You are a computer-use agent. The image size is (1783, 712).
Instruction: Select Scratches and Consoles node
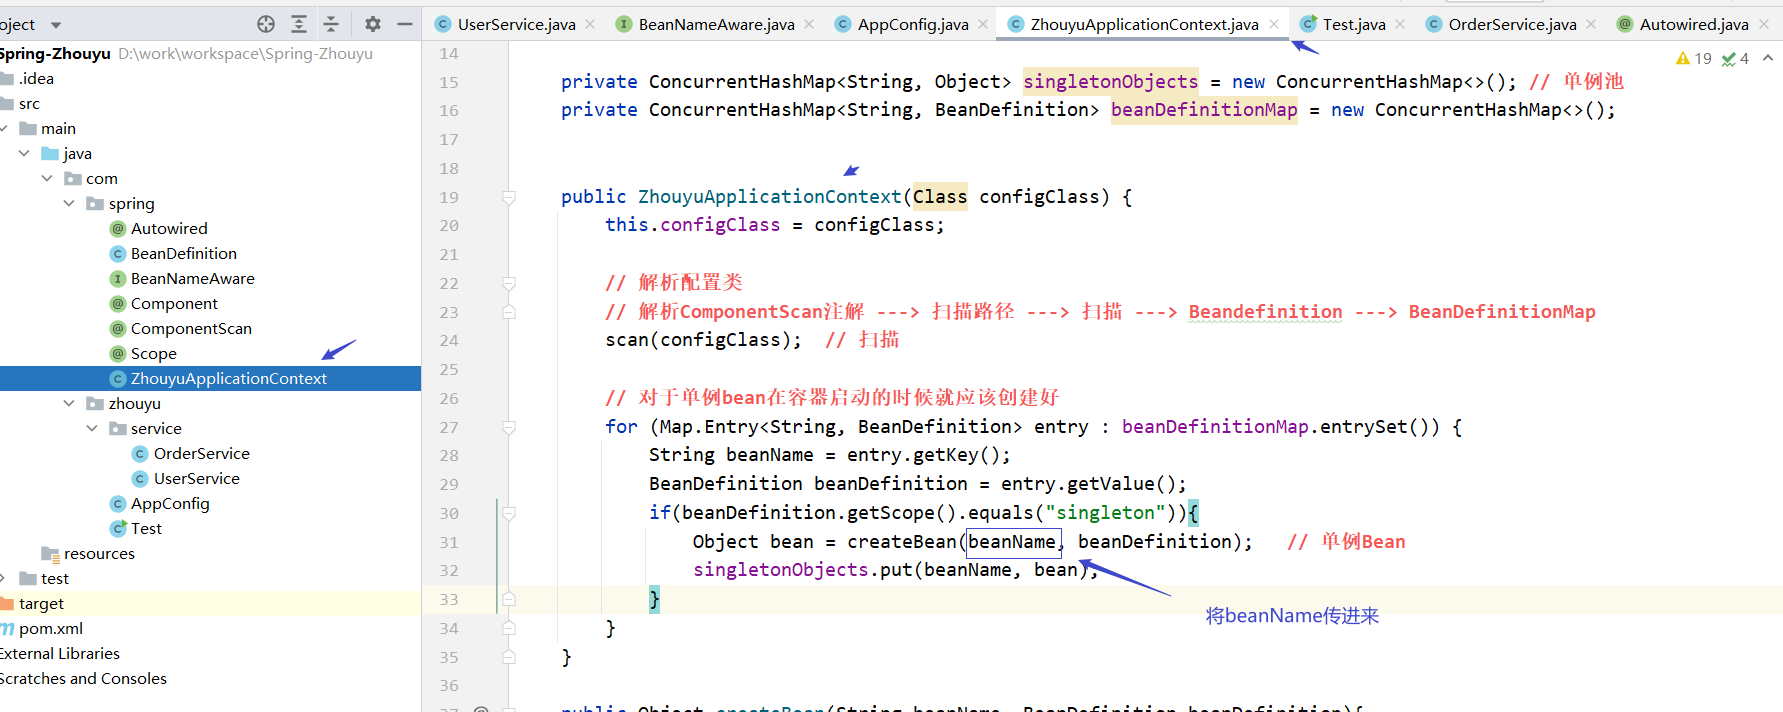click(x=83, y=678)
